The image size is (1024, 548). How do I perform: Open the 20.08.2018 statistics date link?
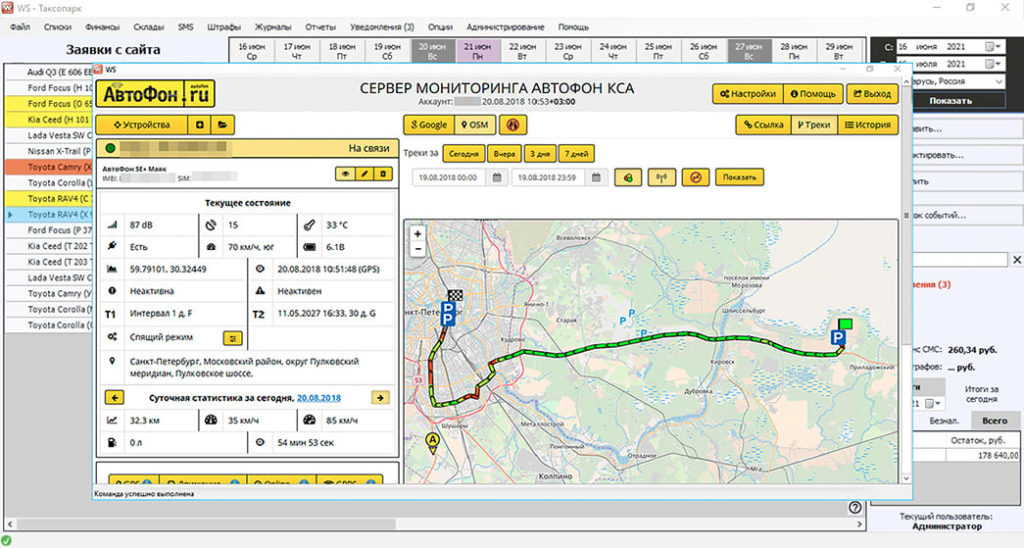319,397
